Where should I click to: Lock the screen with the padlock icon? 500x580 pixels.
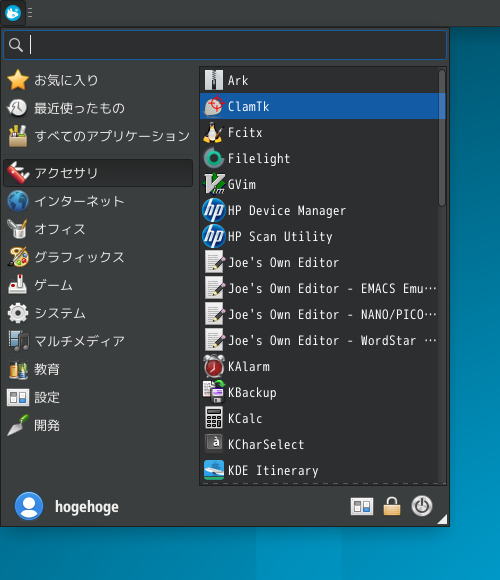pyautogui.click(x=392, y=506)
